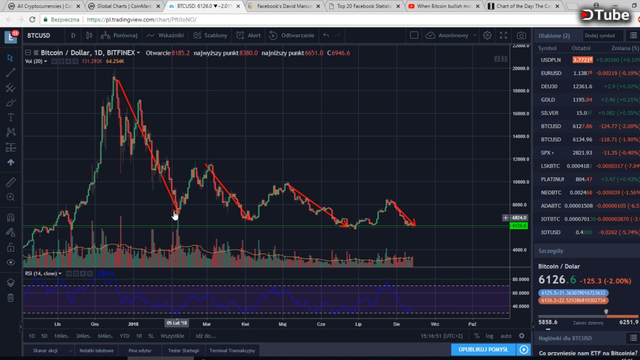Select the 1R time range
This screenshot has height=360, width=640.
pyautogui.click(x=139, y=336)
